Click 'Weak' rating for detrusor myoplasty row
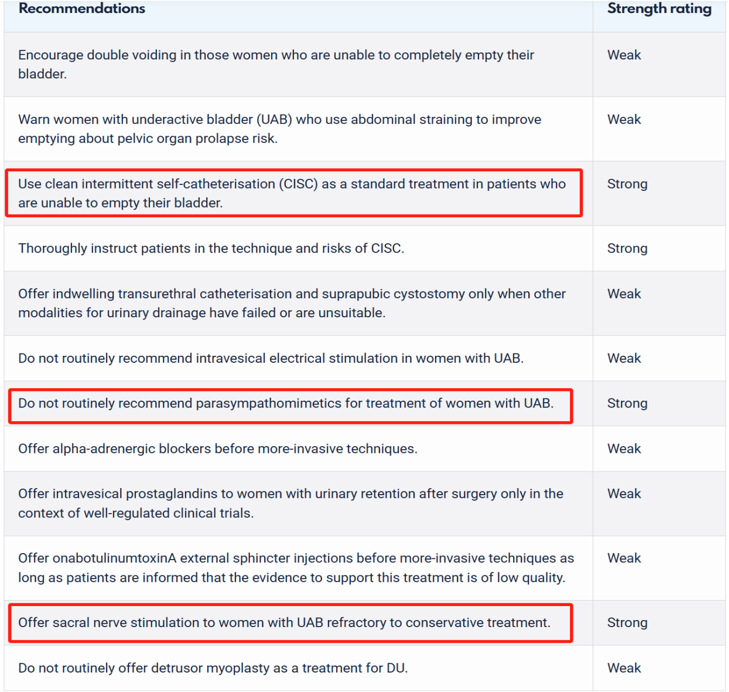 coord(624,668)
